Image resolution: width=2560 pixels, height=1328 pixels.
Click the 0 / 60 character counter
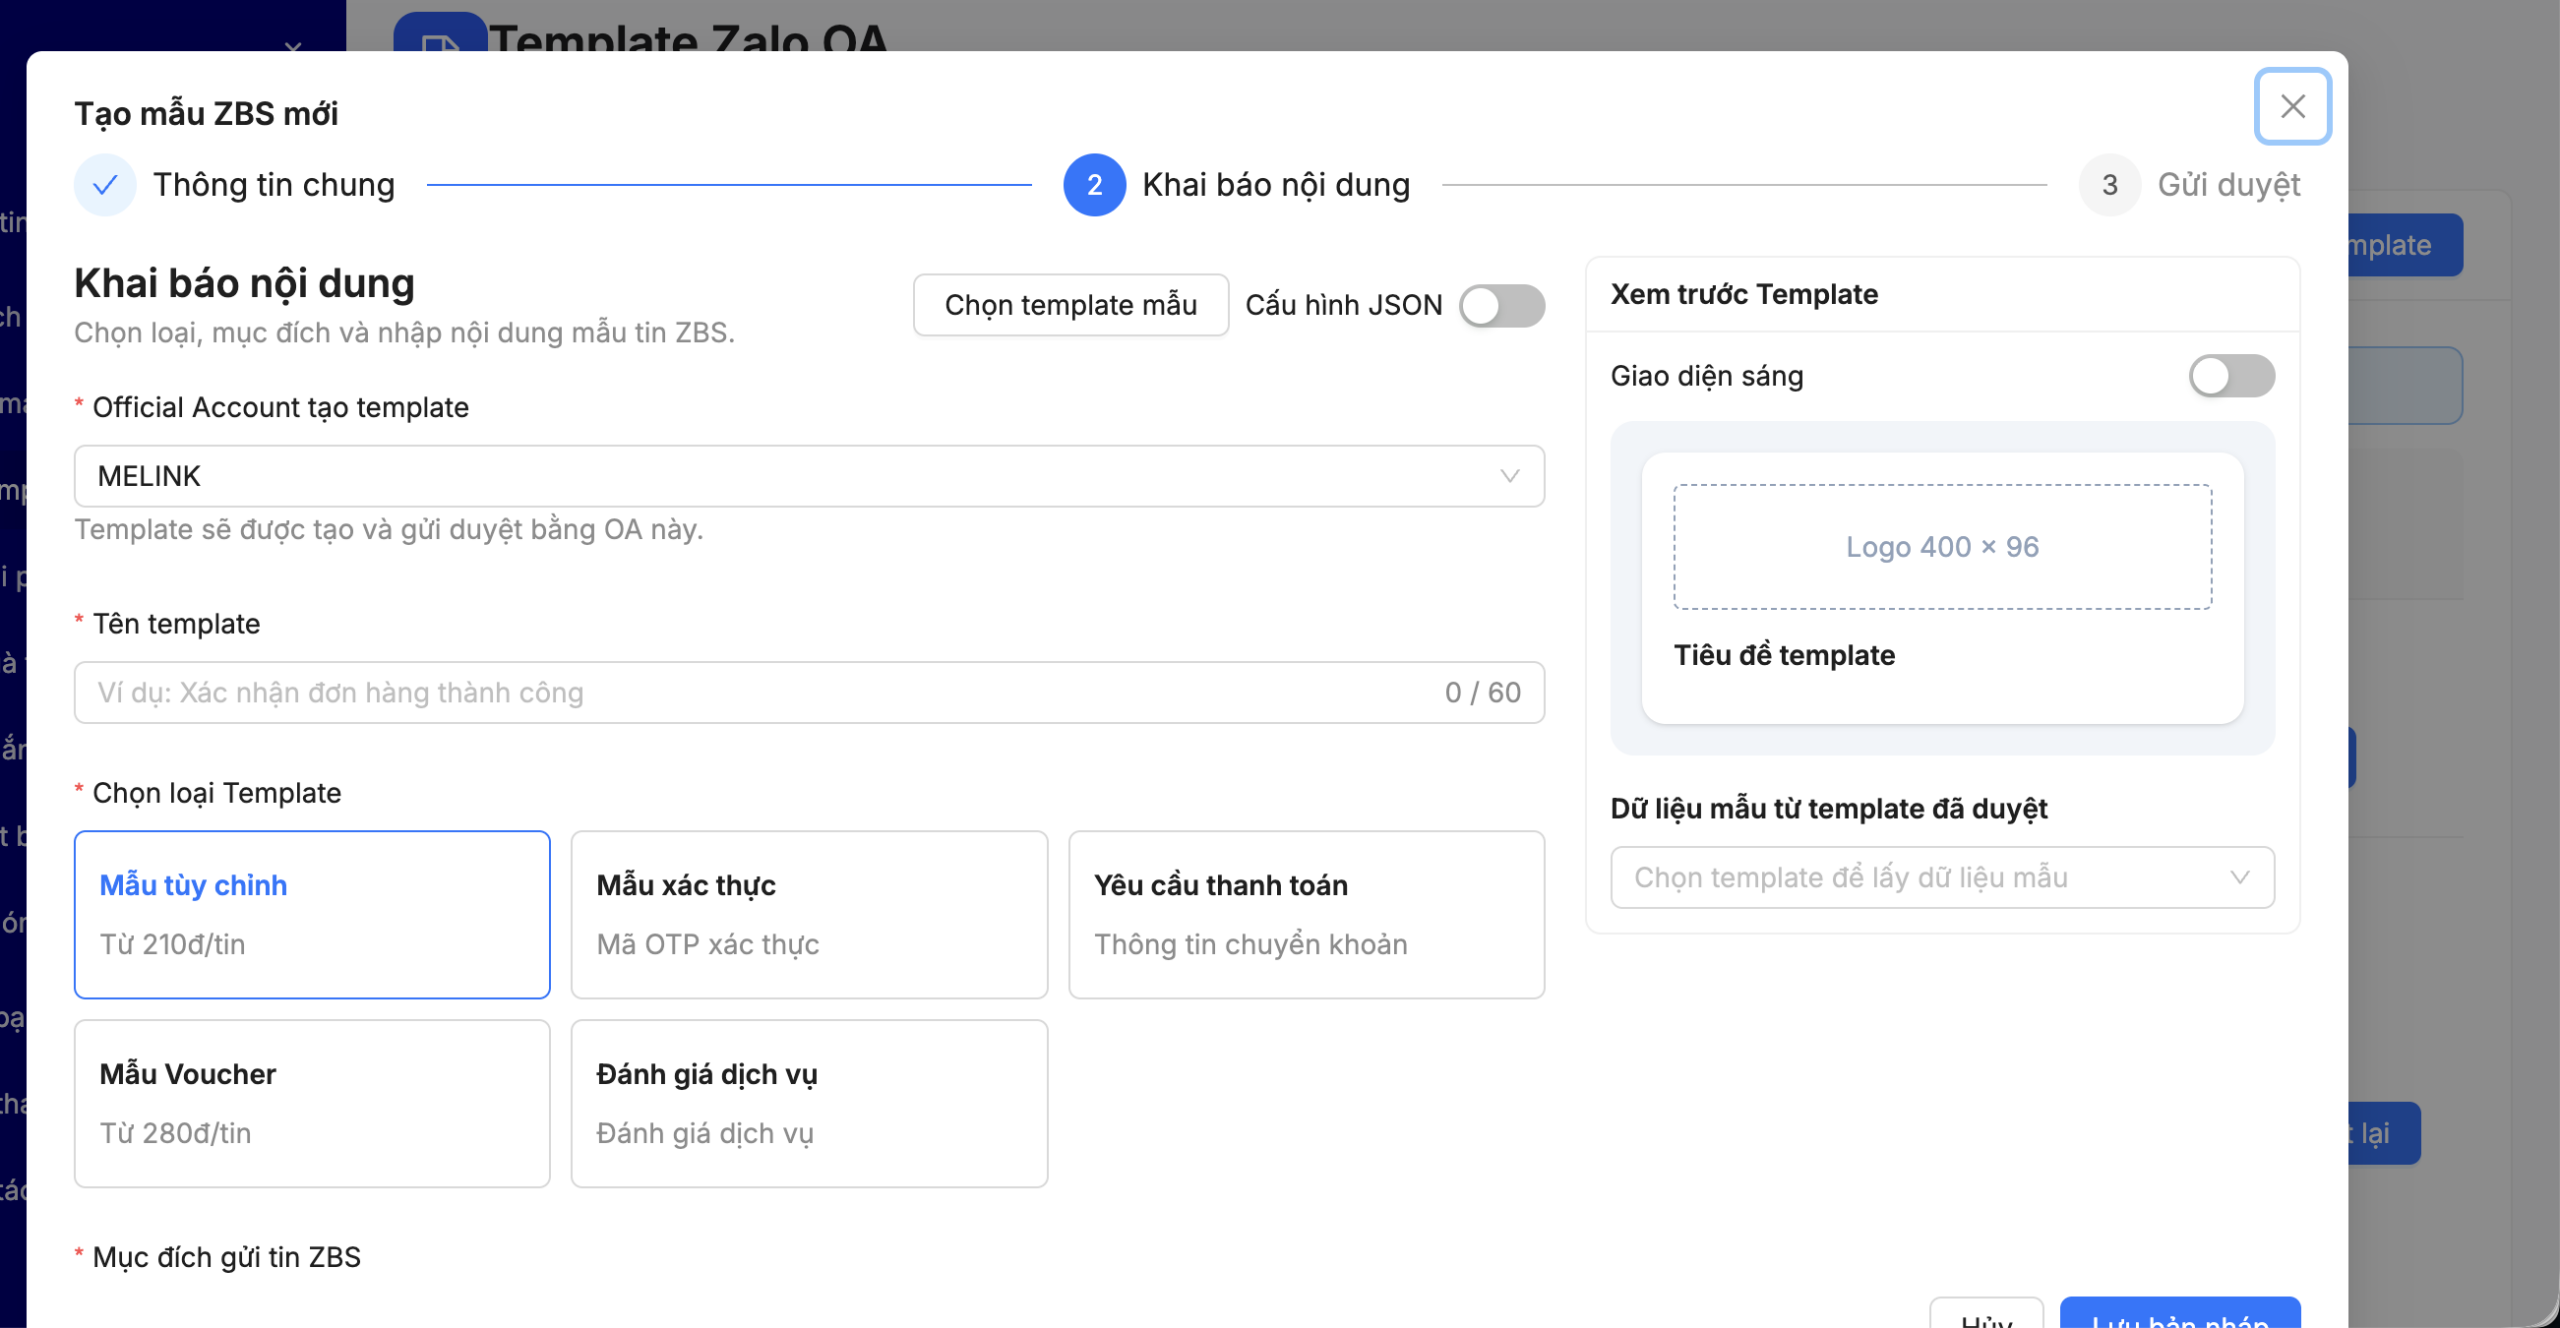tap(1482, 692)
